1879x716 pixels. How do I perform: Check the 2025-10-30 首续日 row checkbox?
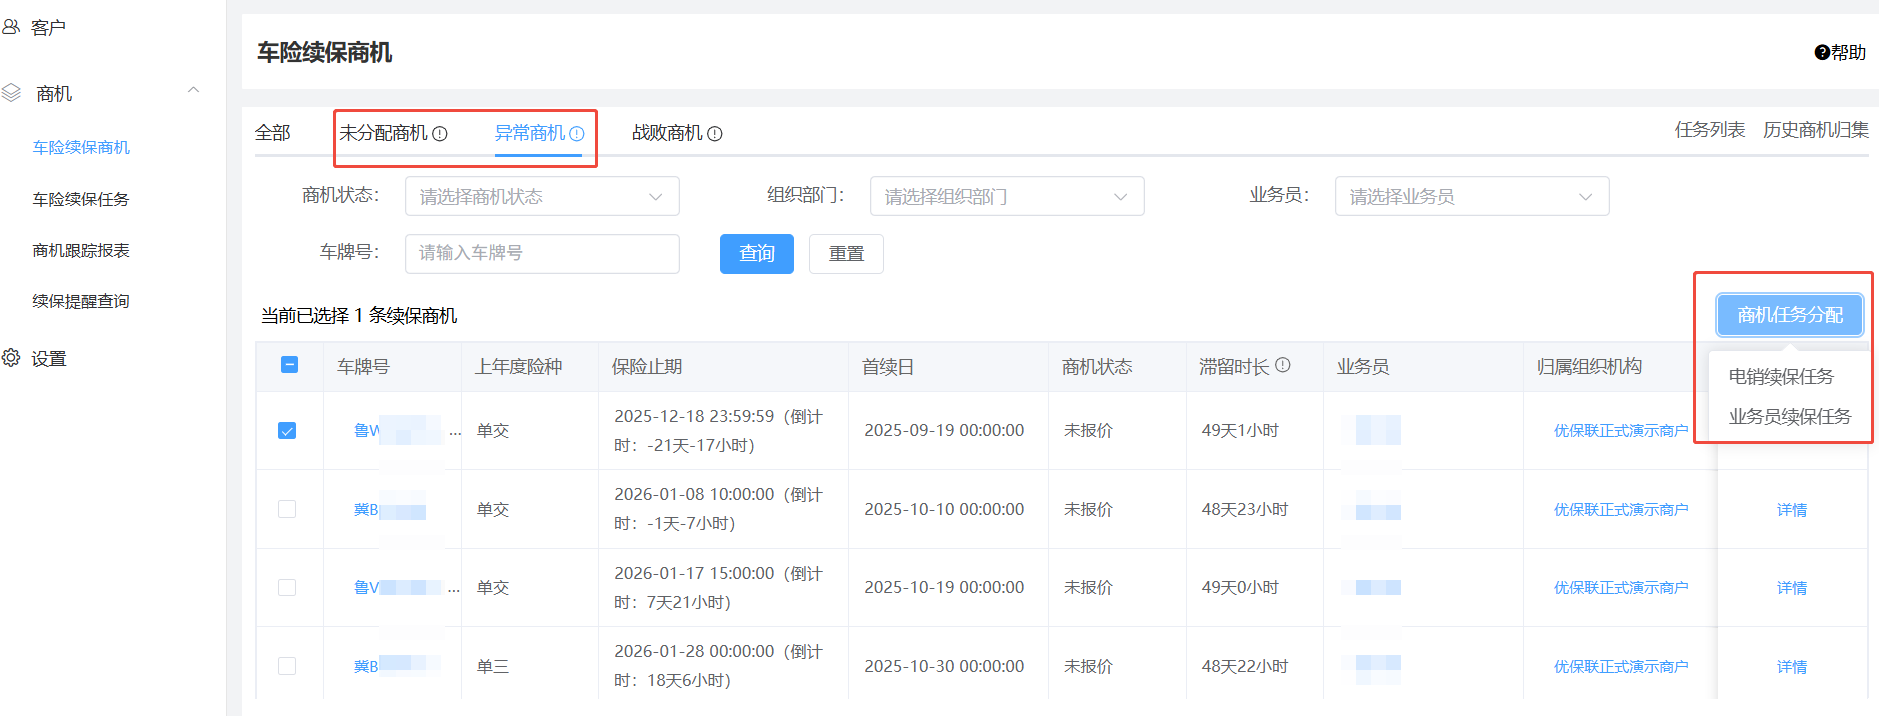[x=287, y=666]
